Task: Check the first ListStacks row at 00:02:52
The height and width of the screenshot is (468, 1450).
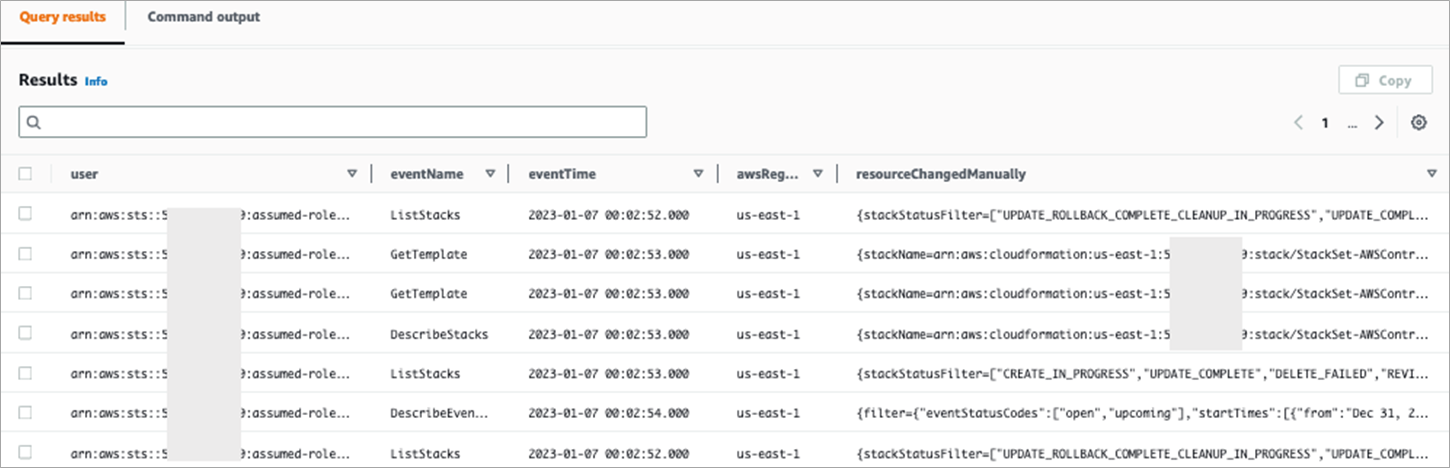Action: tap(25, 213)
